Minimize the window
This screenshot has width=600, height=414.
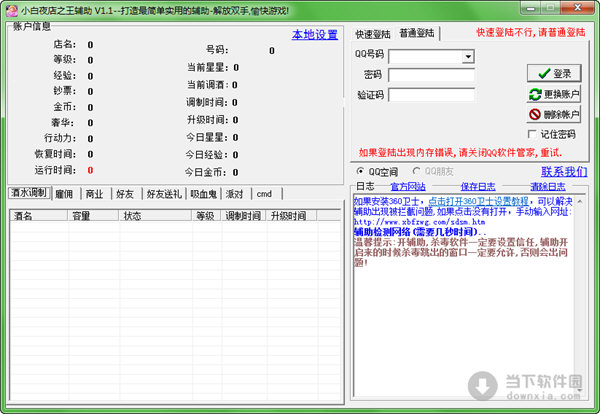click(530, 8)
